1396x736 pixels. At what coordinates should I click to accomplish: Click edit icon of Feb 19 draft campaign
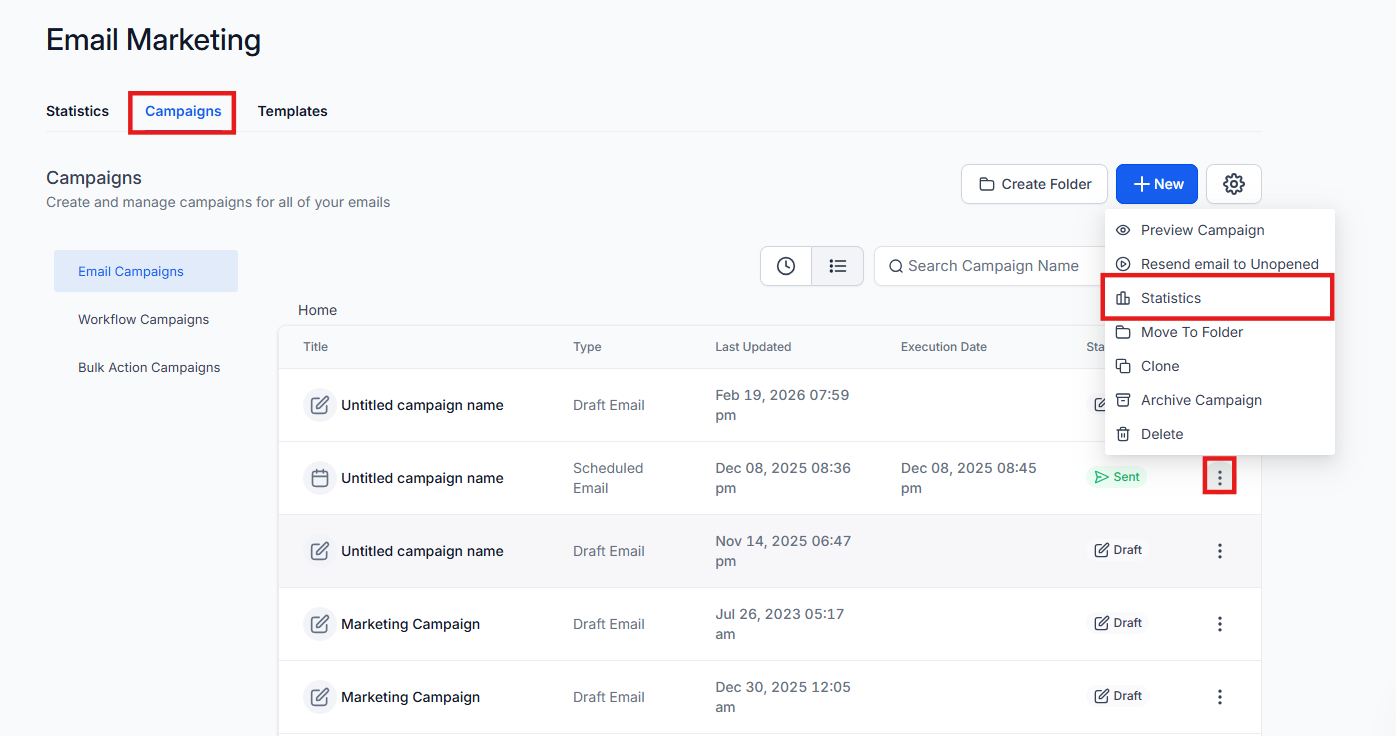(319, 405)
